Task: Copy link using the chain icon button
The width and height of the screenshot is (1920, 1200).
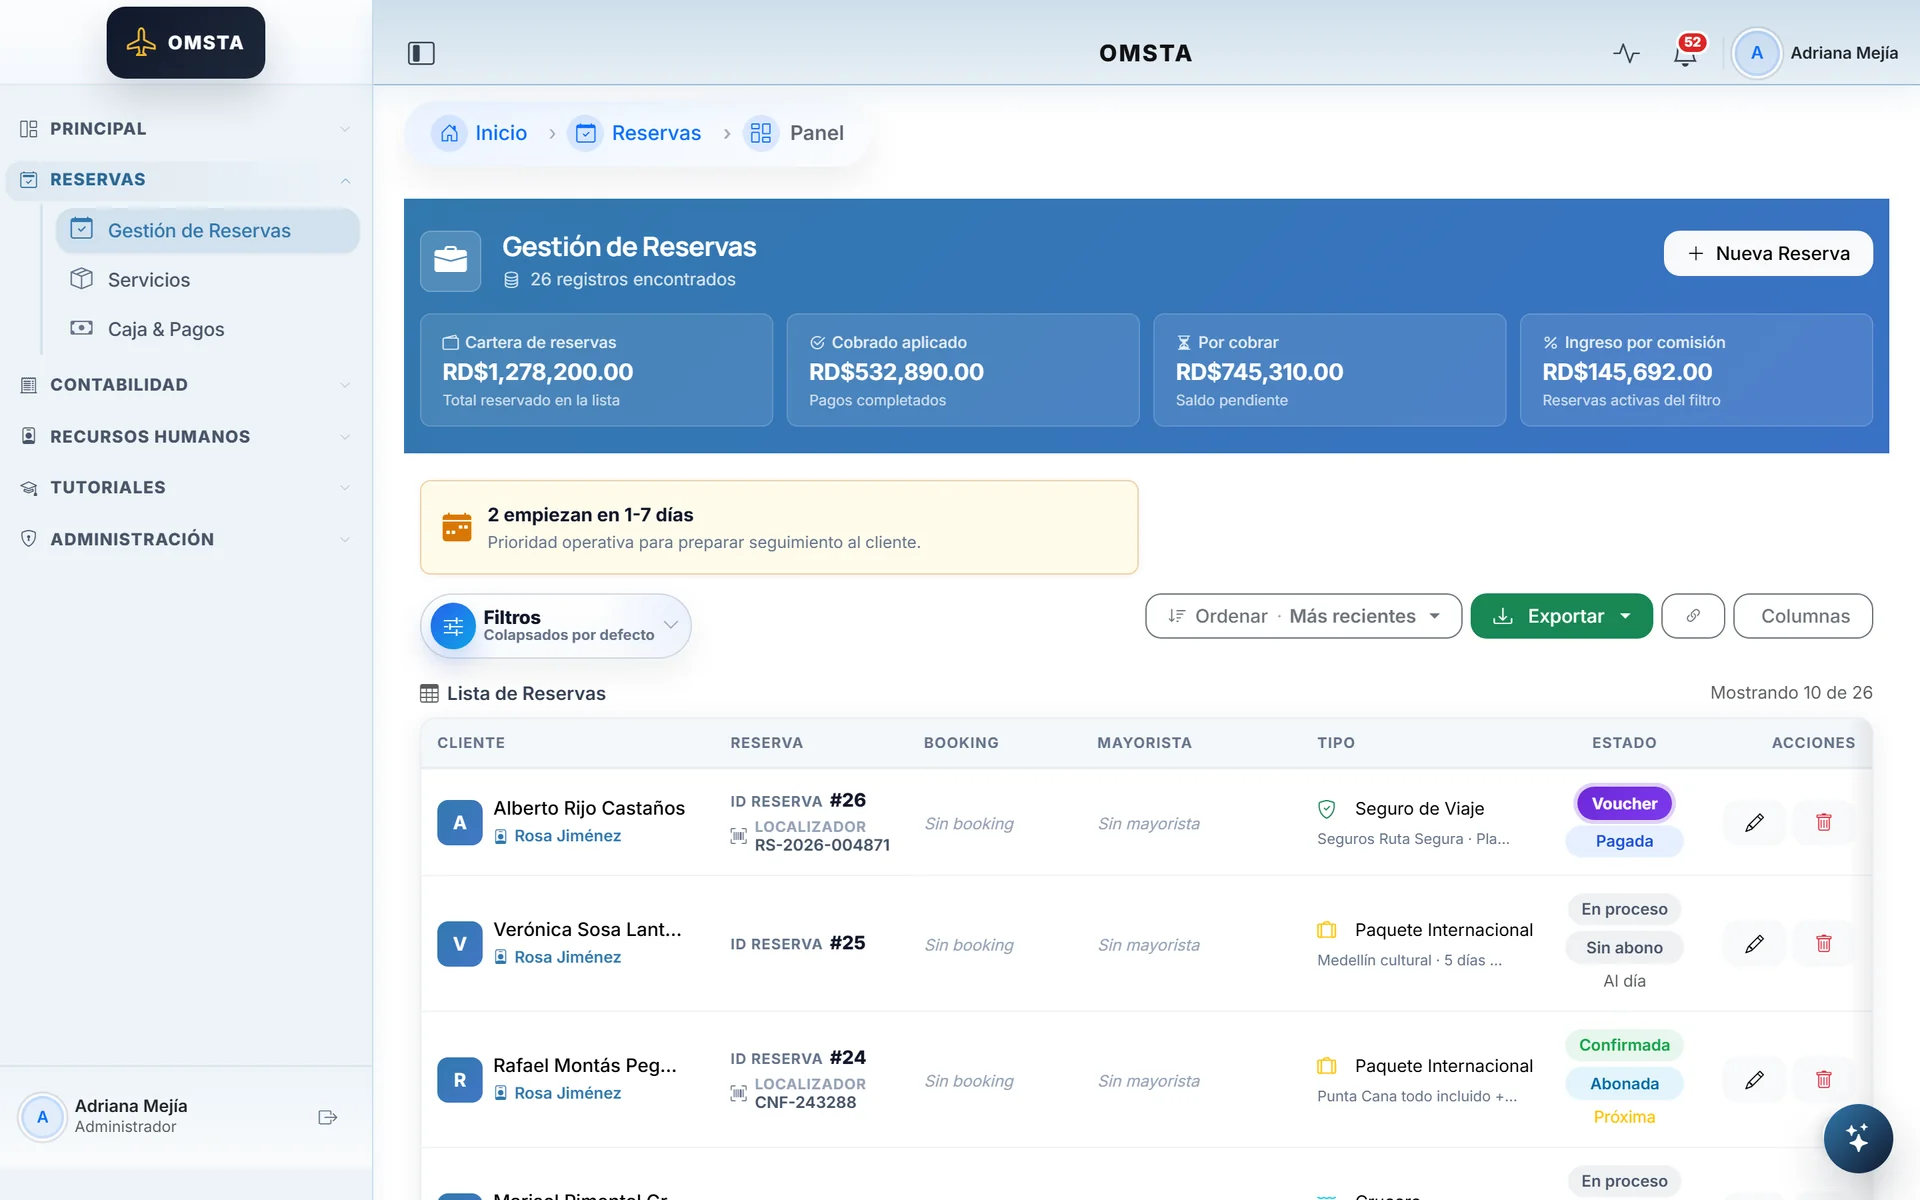Action: click(1692, 616)
